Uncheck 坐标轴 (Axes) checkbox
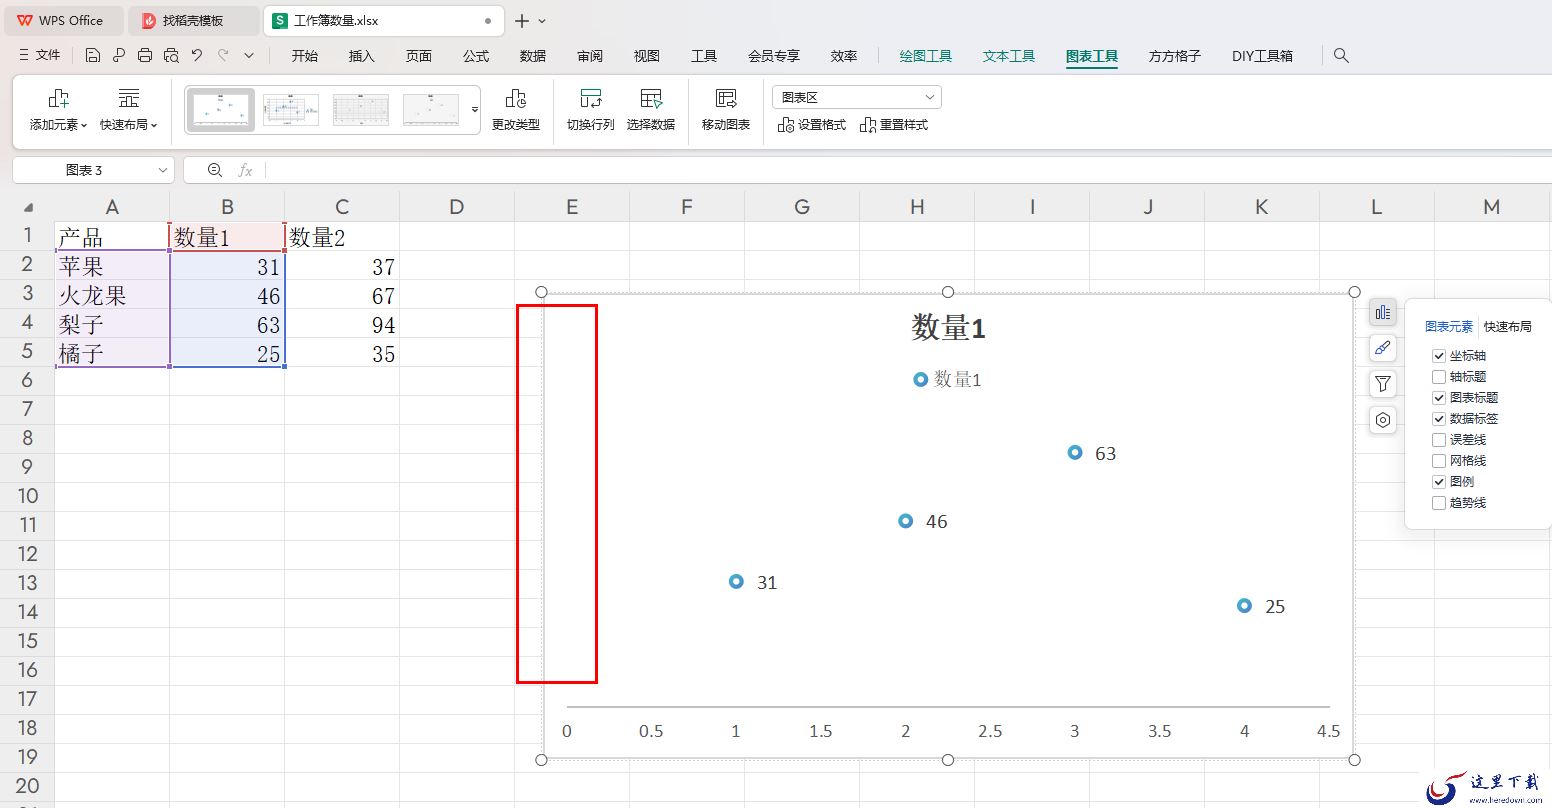The image size is (1552, 808). click(x=1439, y=356)
